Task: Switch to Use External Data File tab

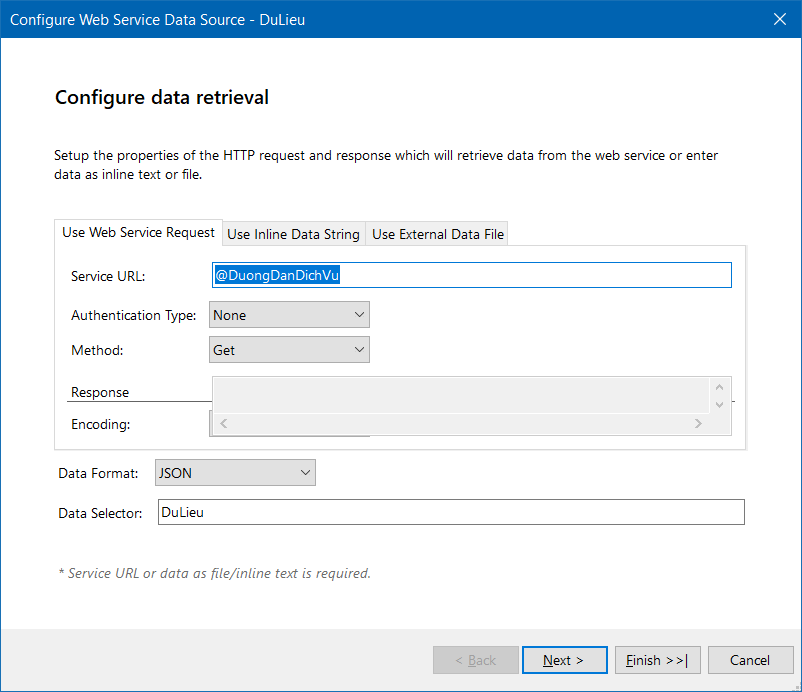Action: (x=438, y=234)
